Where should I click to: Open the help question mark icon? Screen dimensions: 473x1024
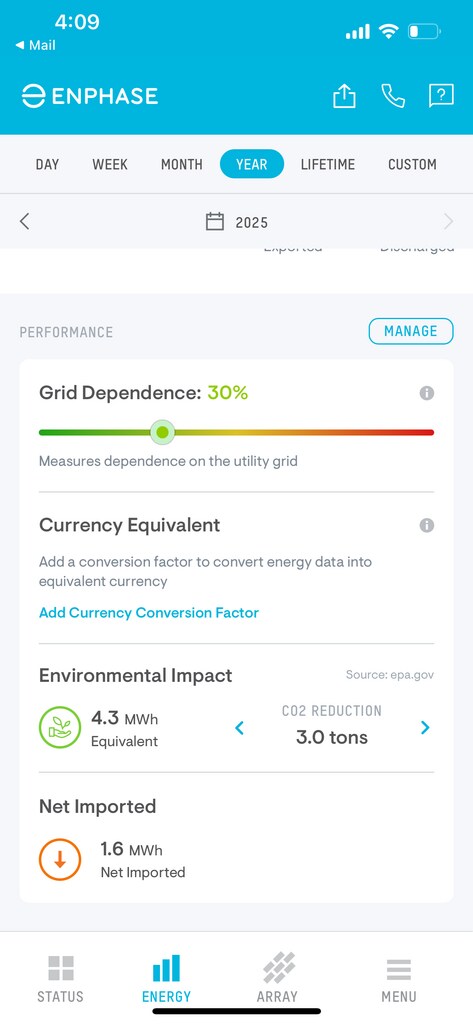441,96
